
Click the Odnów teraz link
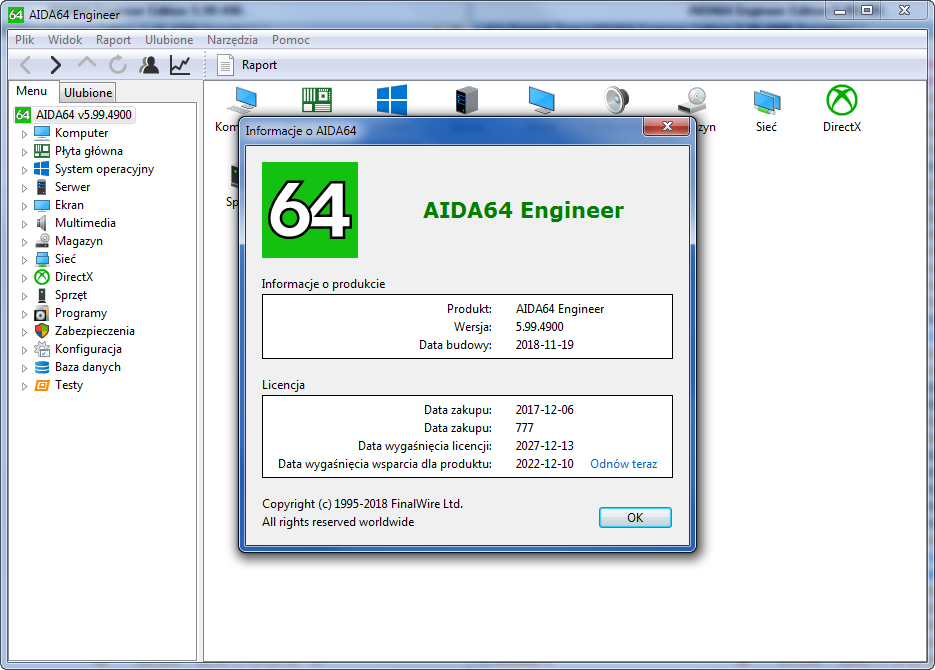[623, 464]
